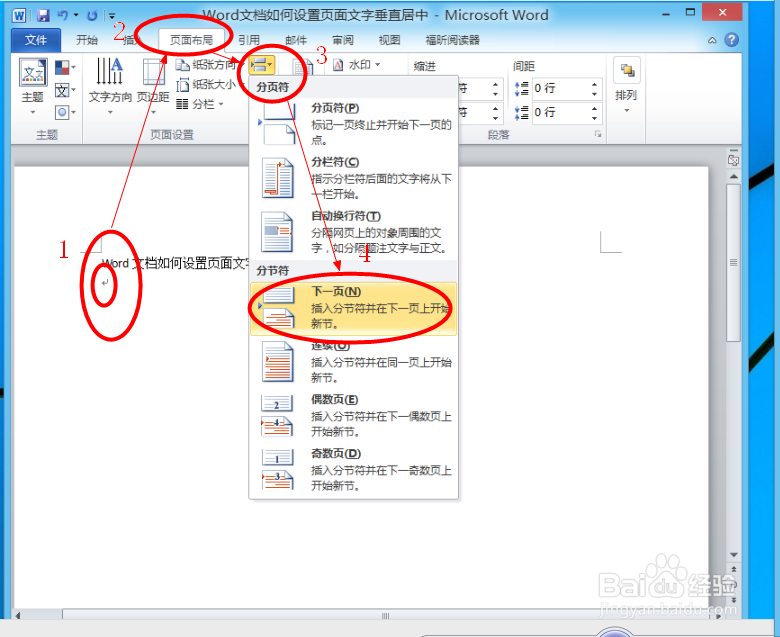The width and height of the screenshot is (780, 637).
Task: Open Word Help question mark icon
Action: pos(731,40)
